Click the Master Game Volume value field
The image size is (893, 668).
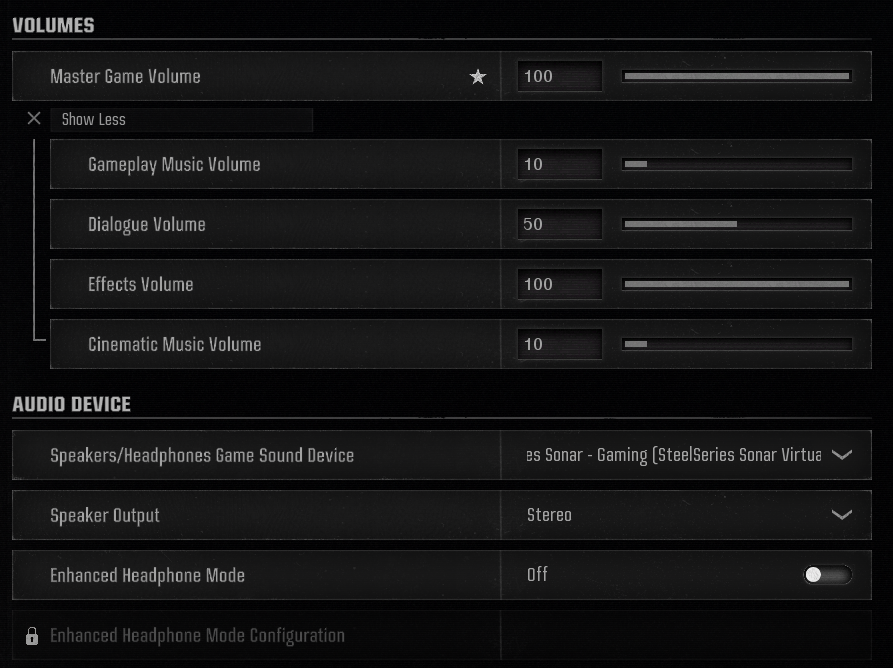(x=559, y=76)
